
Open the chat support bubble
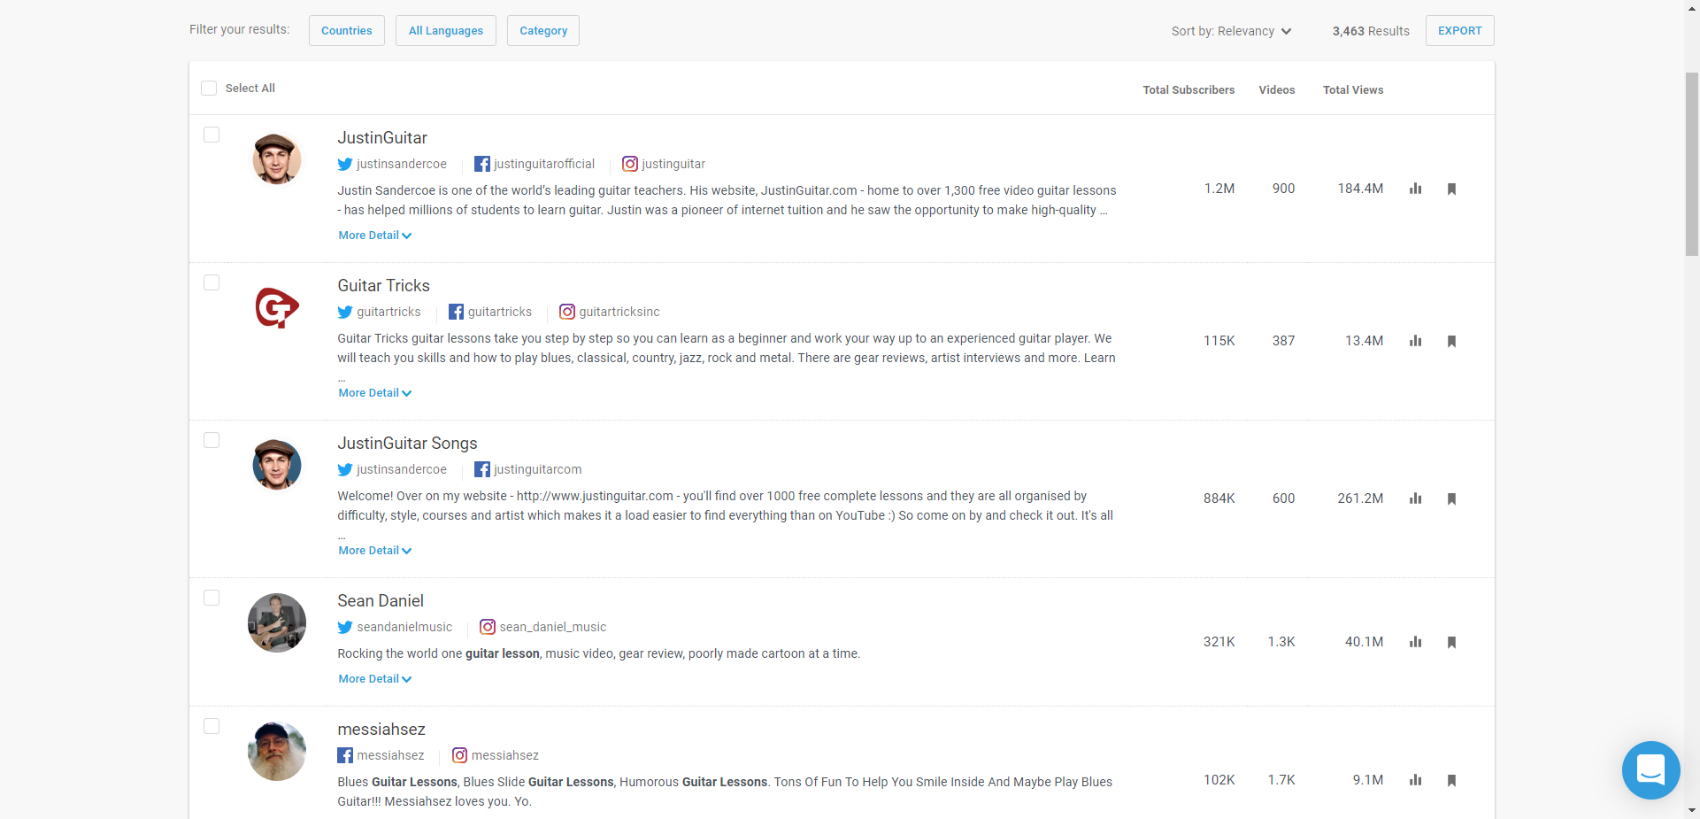tap(1651, 770)
